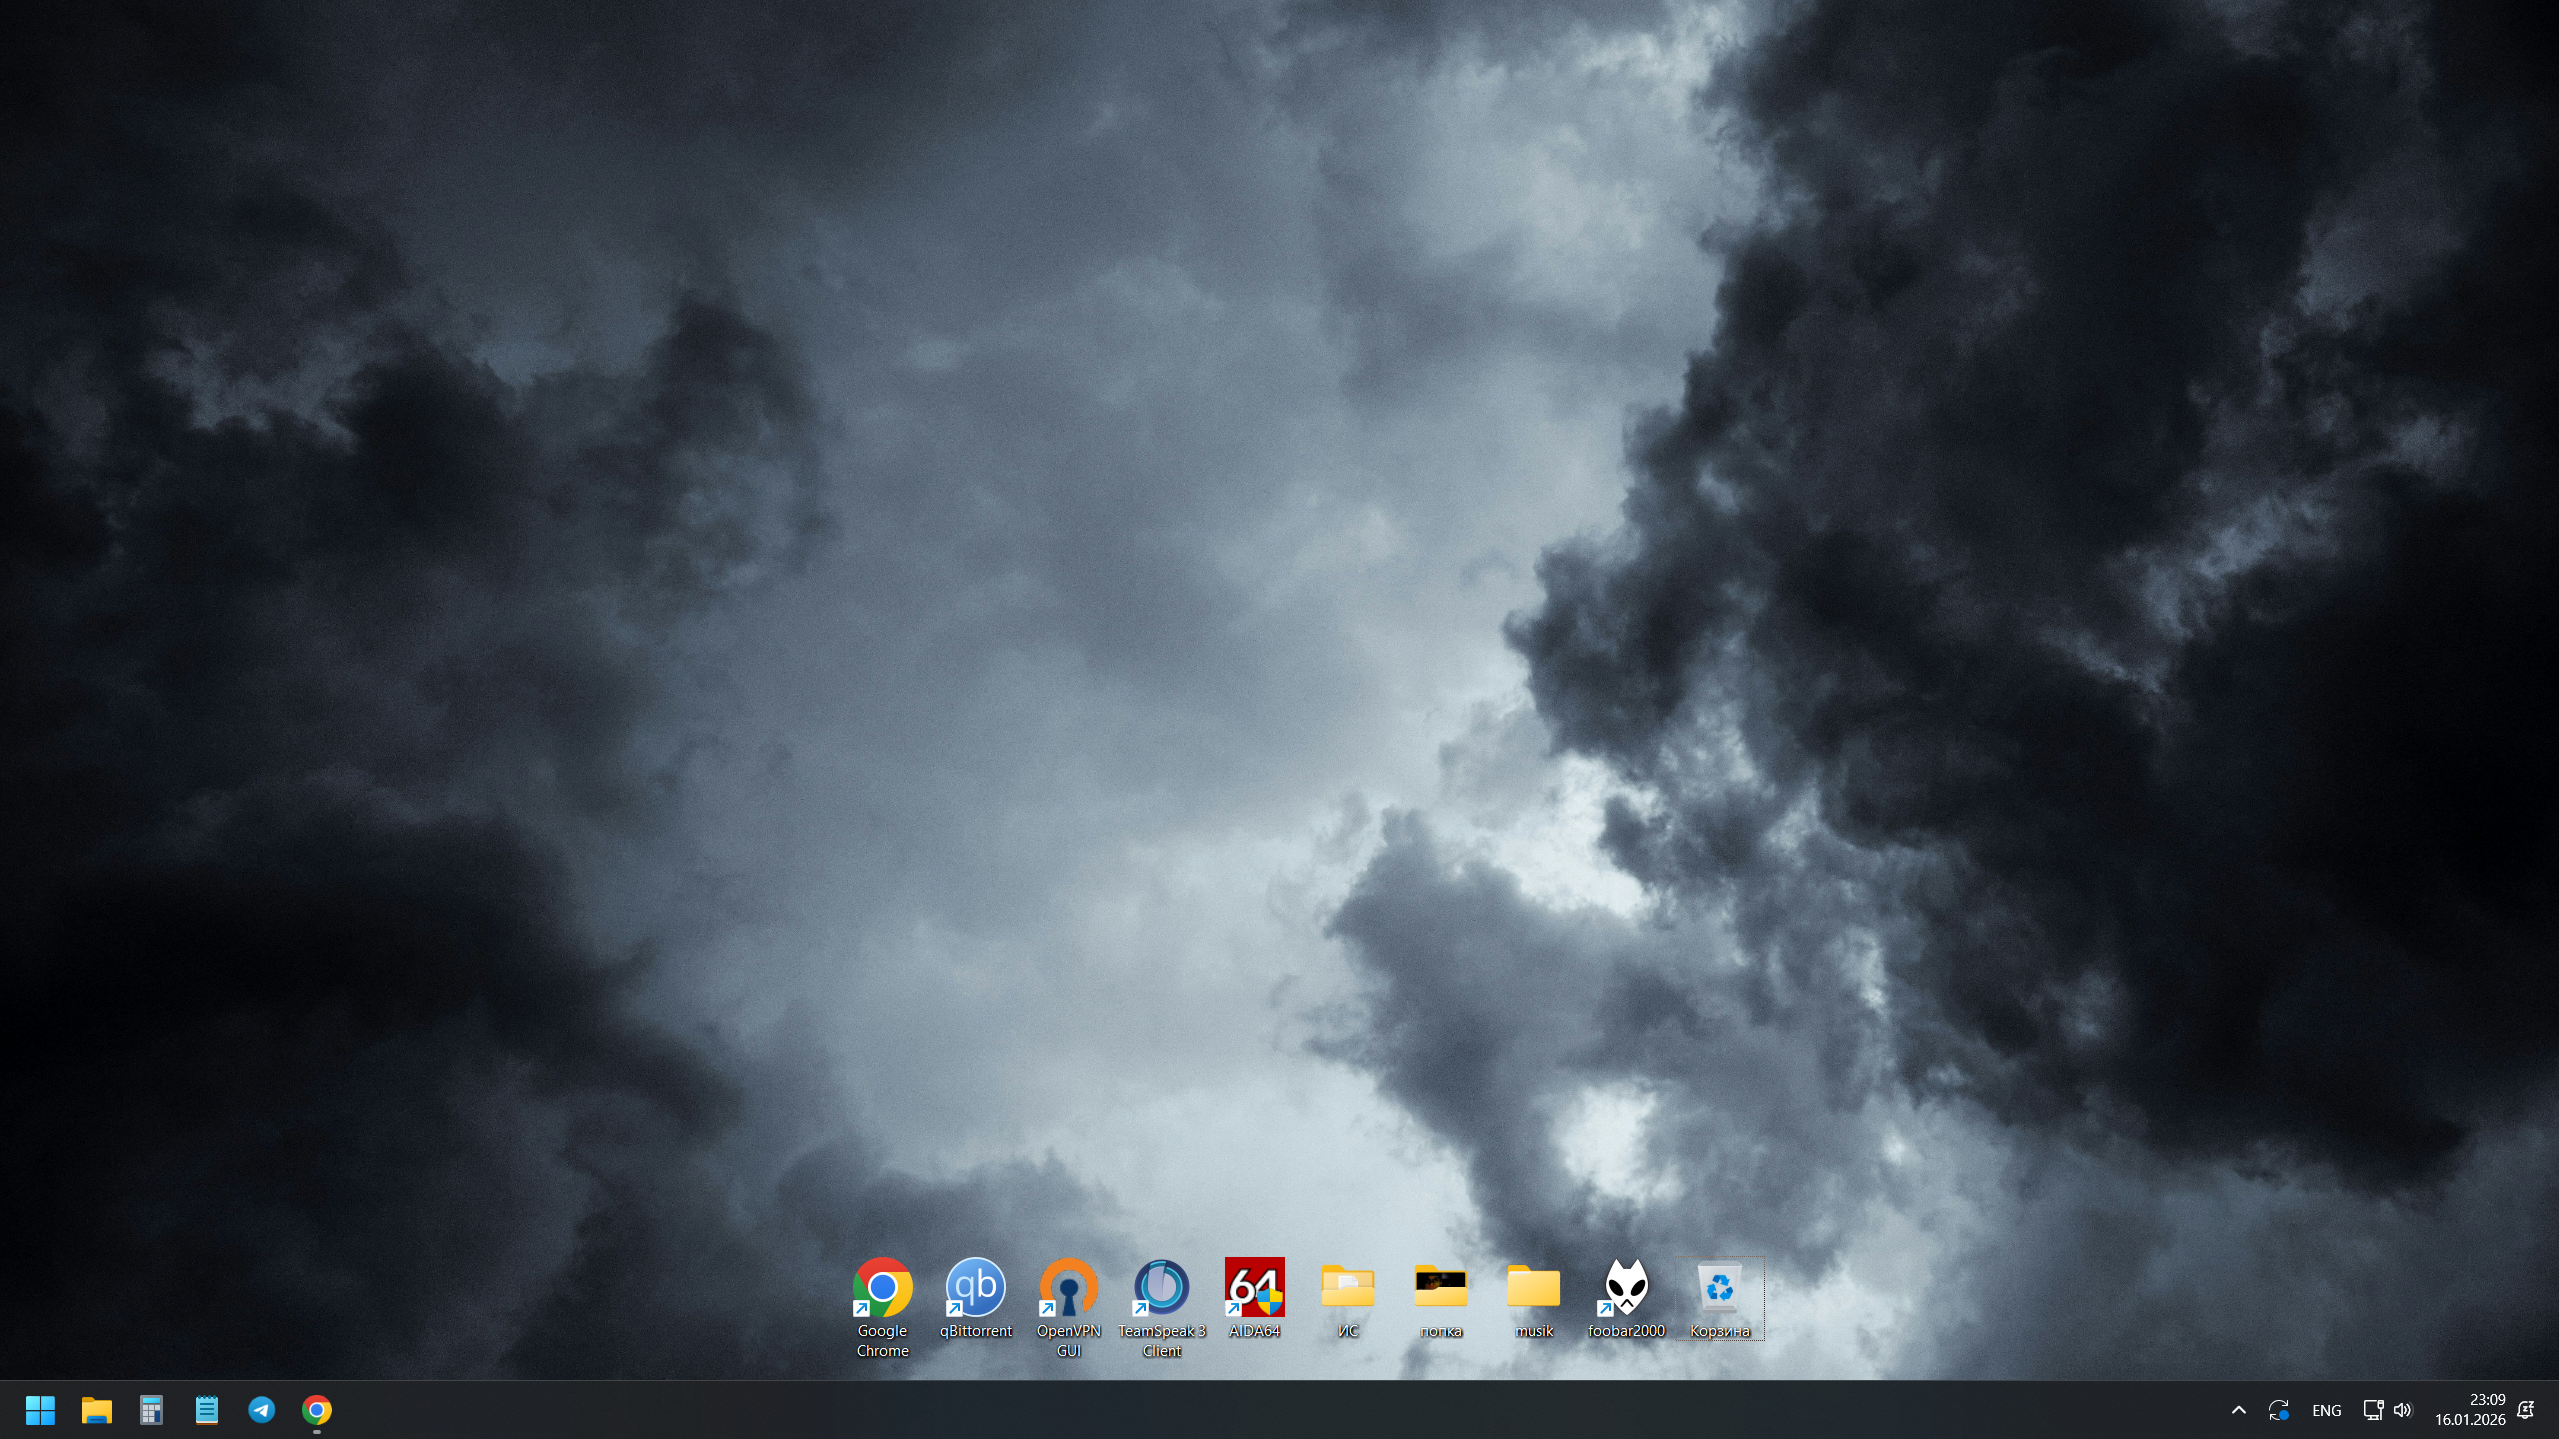
Task: Open Telegram from the taskbar
Action: click(x=262, y=1410)
